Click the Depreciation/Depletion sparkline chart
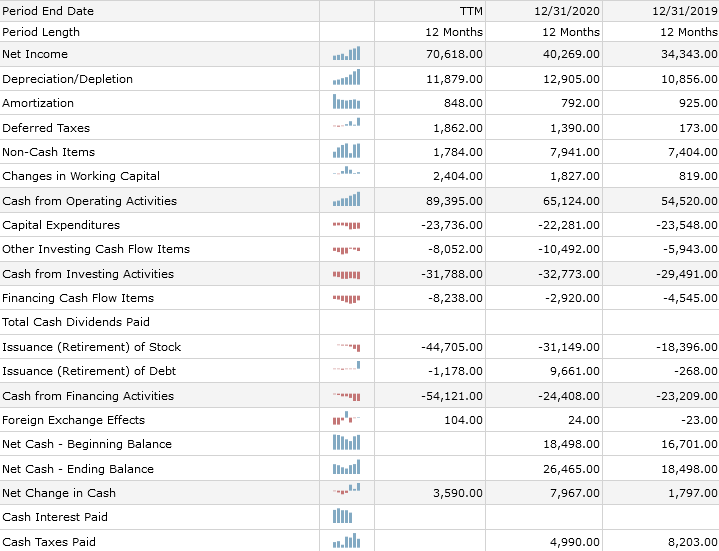The width and height of the screenshot is (719, 551). [346, 78]
